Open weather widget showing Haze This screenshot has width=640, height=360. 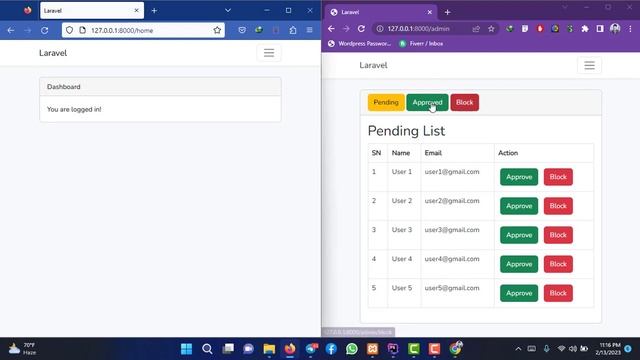coord(22,349)
